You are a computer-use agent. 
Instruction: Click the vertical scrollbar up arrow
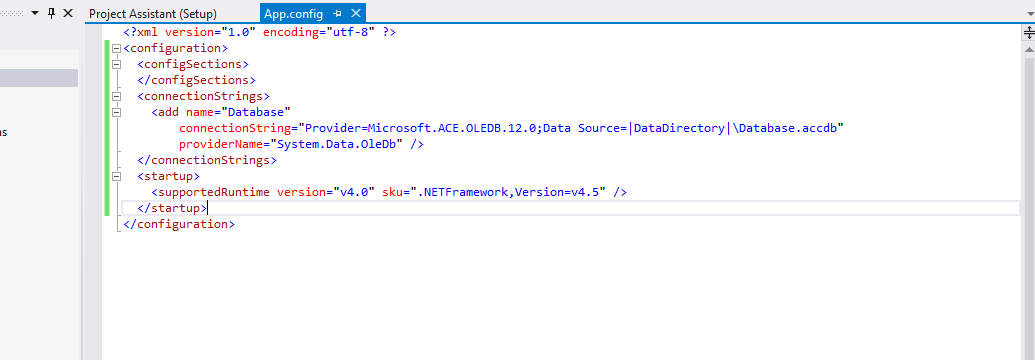pos(1028,50)
